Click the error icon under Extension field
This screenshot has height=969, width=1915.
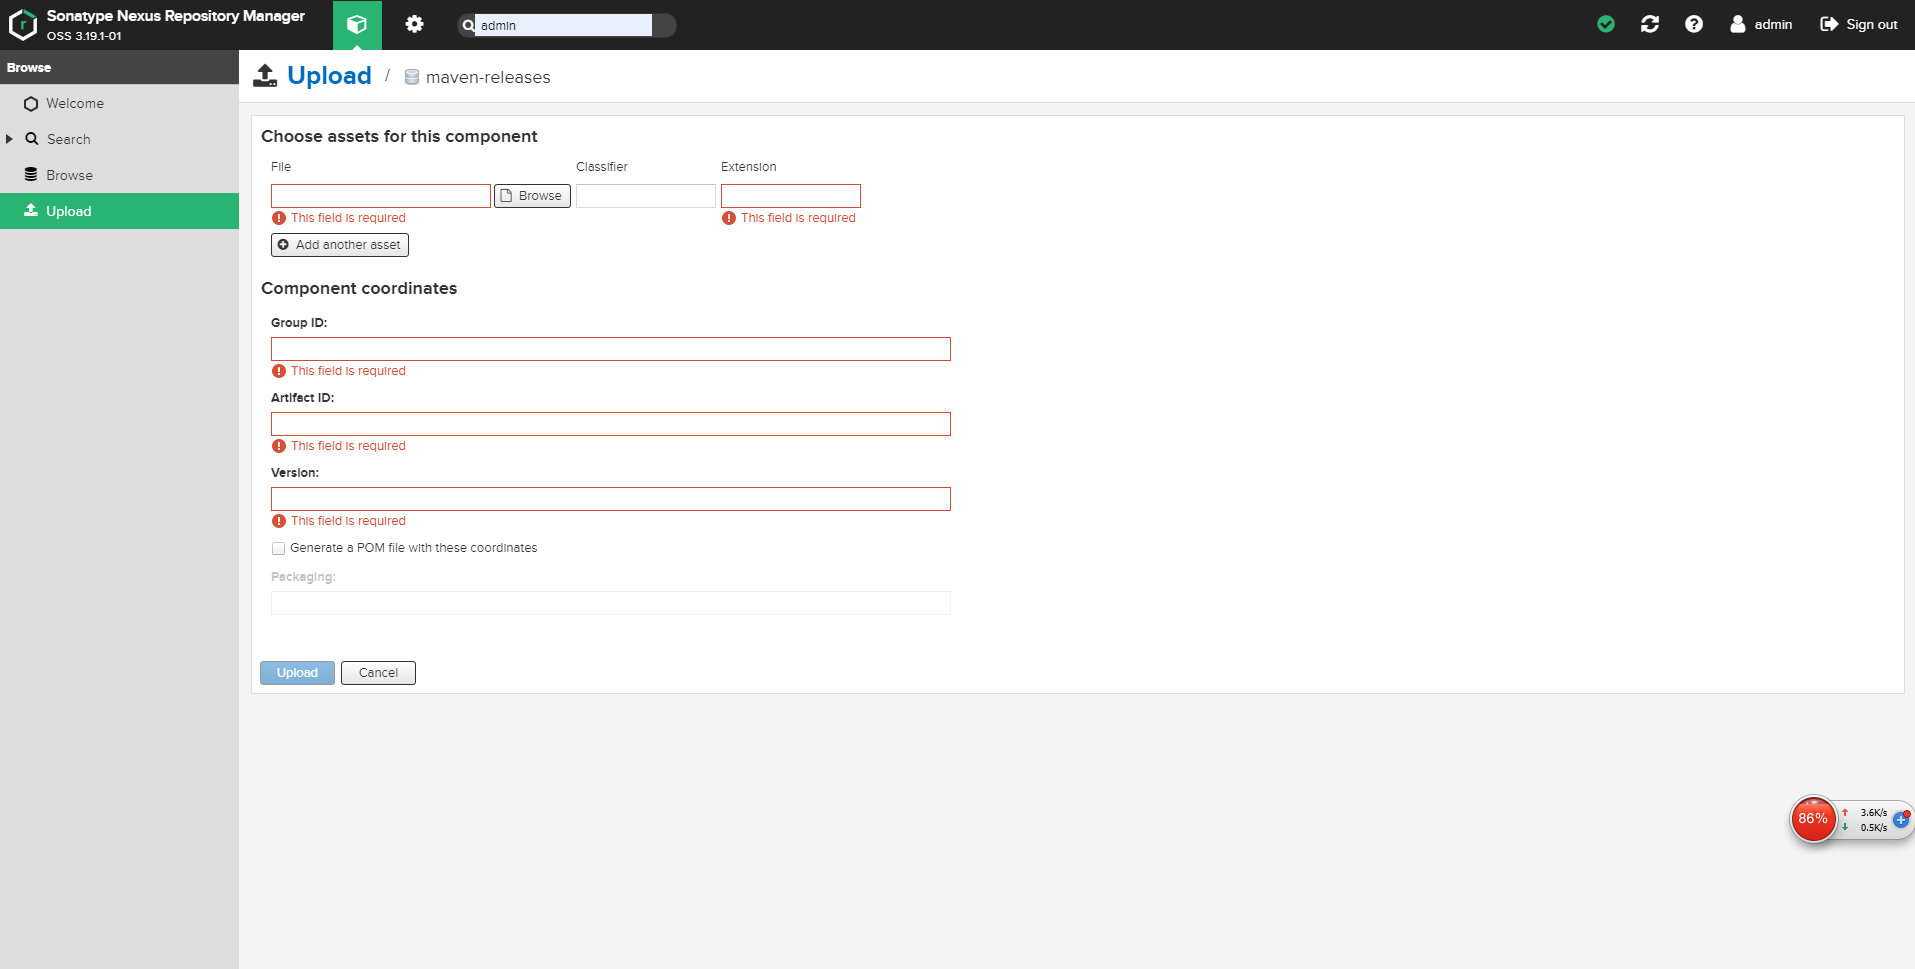729,218
